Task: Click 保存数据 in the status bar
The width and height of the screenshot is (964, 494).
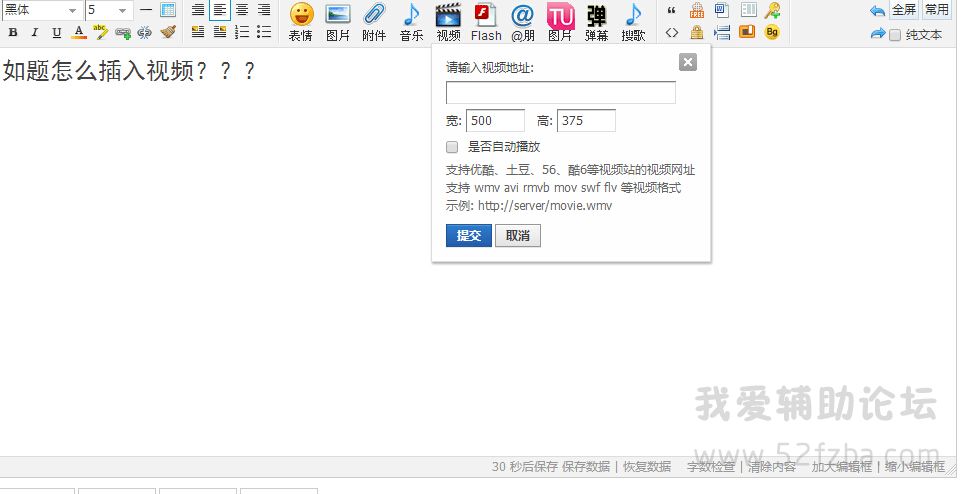Action: [586, 467]
